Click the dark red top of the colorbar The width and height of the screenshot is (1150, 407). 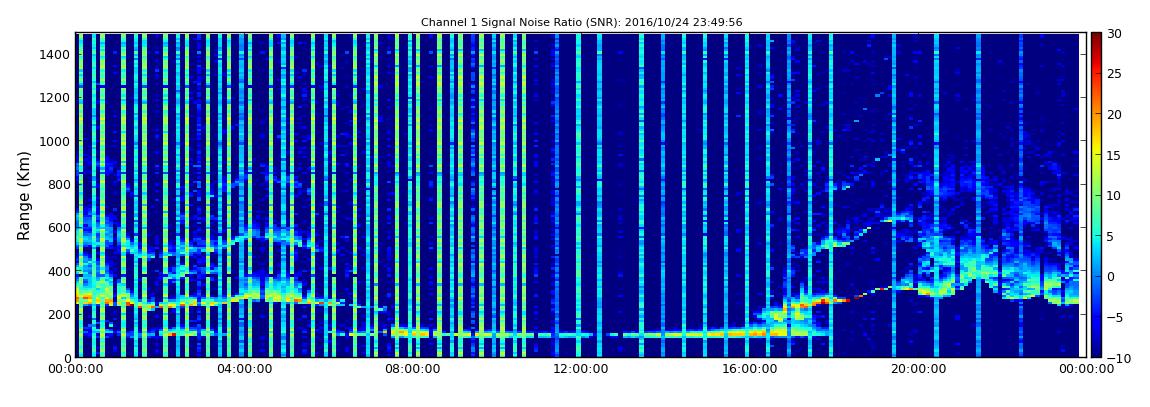[1096, 38]
